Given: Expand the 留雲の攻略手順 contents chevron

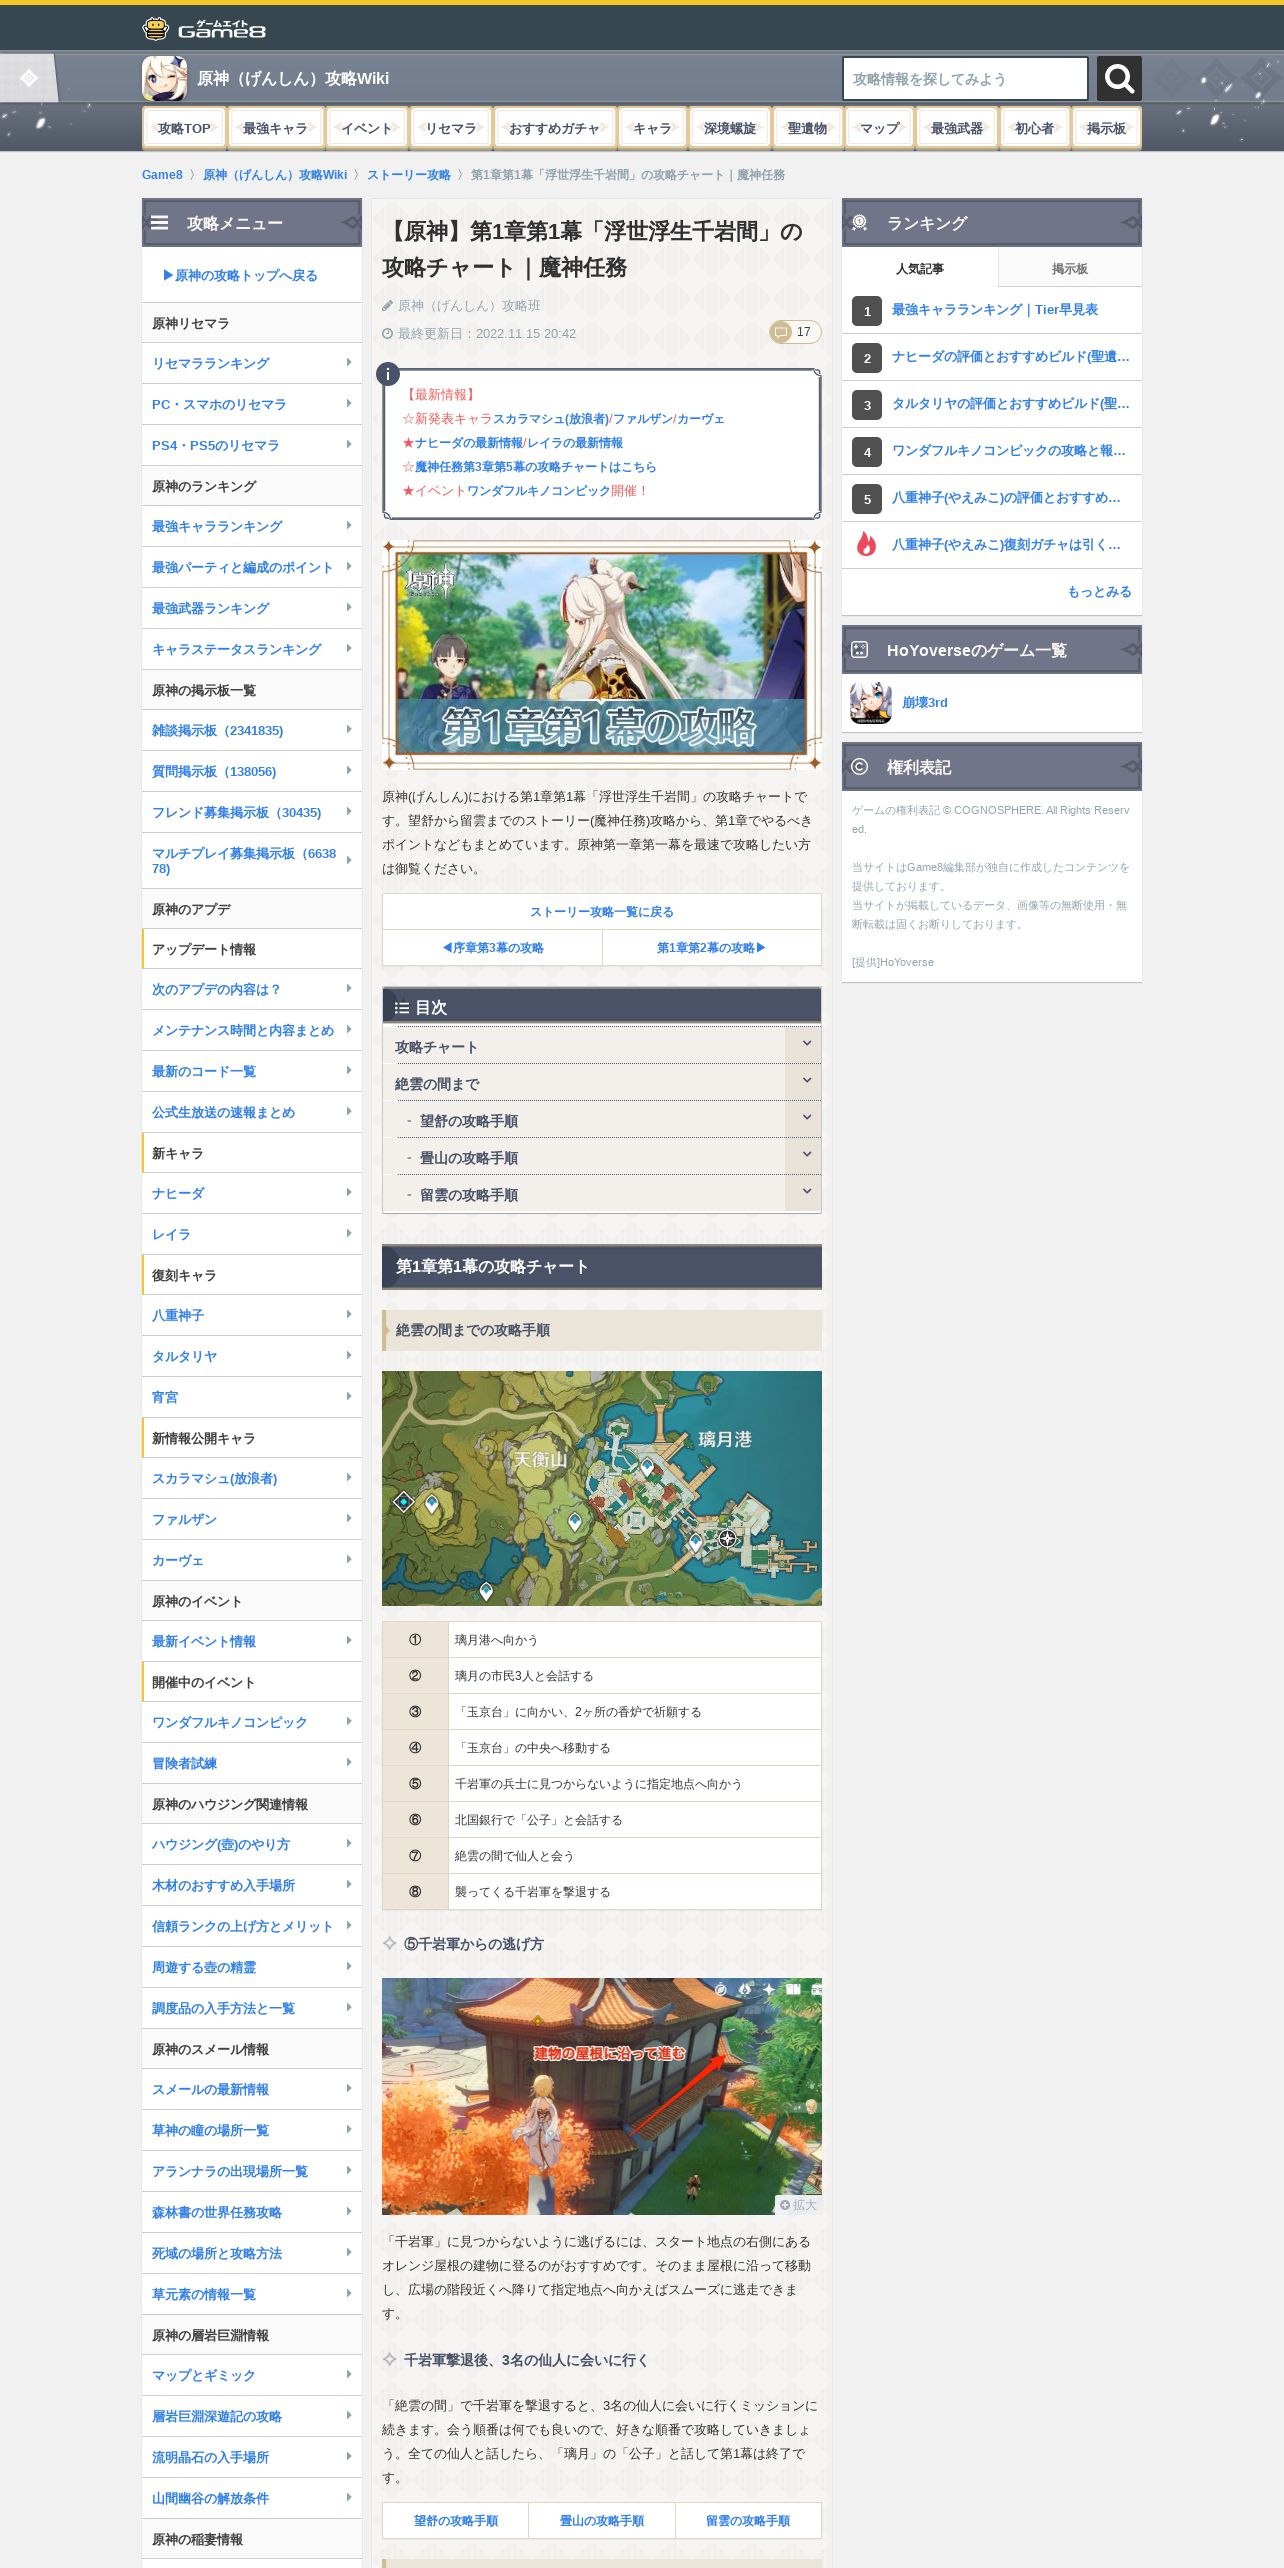Looking at the screenshot, I should tap(805, 1192).
